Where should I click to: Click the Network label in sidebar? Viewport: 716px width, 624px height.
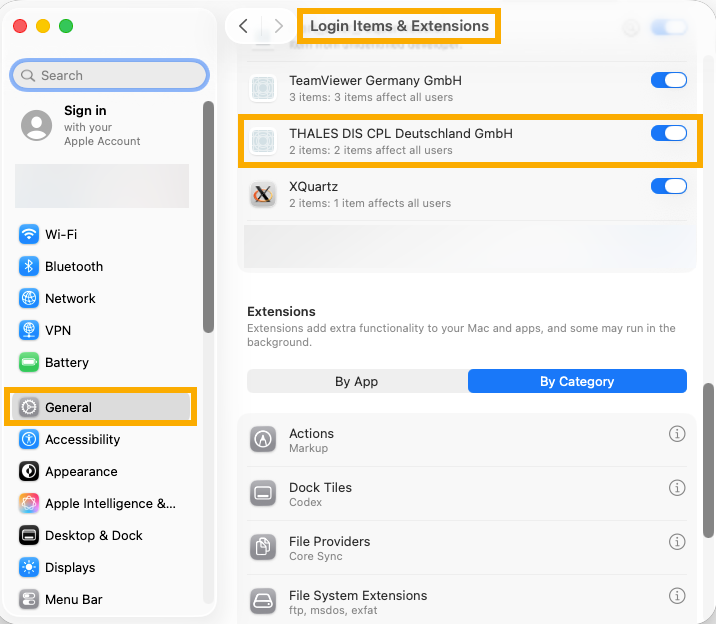[70, 299]
